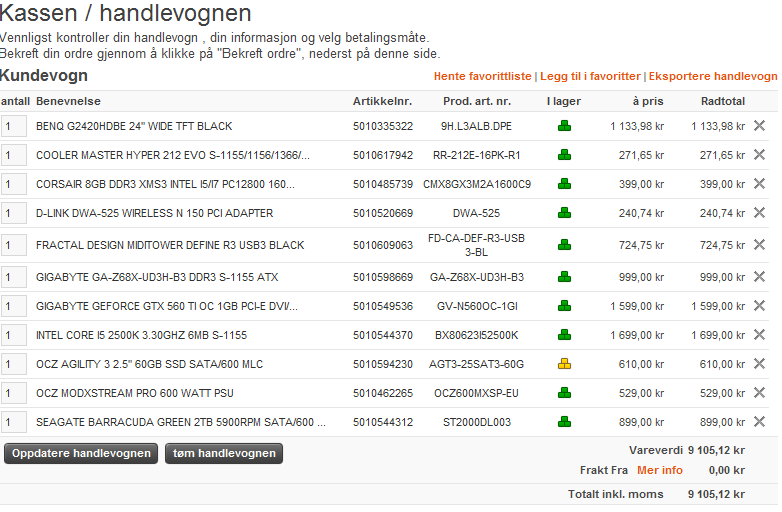
Task: Select article number 5010594230
Action: coord(383,364)
